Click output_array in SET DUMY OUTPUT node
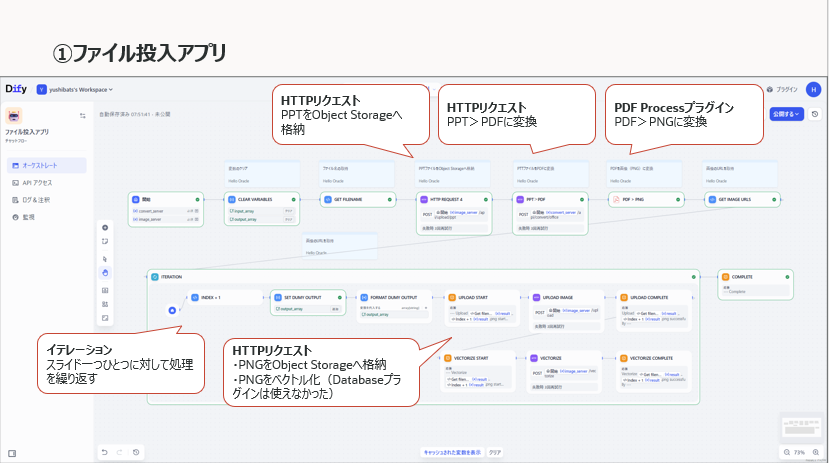The height and width of the screenshot is (463, 829). pyautogui.click(x=308, y=309)
